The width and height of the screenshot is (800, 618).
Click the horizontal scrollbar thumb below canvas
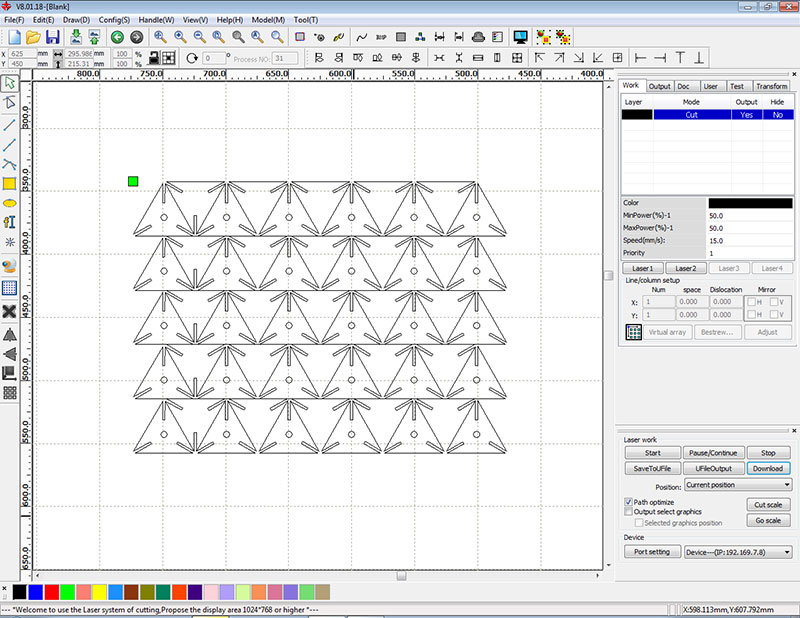(x=402, y=576)
